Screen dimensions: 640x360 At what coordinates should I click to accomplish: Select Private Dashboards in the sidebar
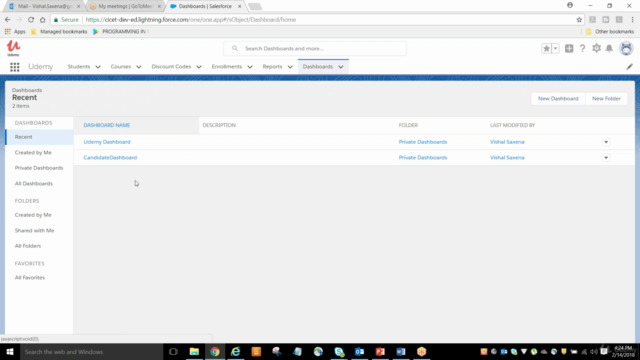point(39,168)
